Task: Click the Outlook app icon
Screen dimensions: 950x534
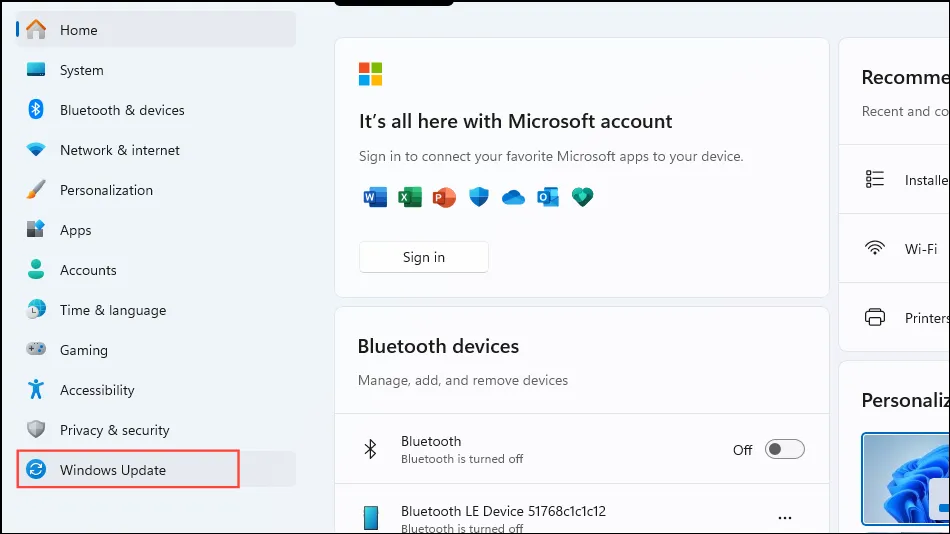Action: 548,197
